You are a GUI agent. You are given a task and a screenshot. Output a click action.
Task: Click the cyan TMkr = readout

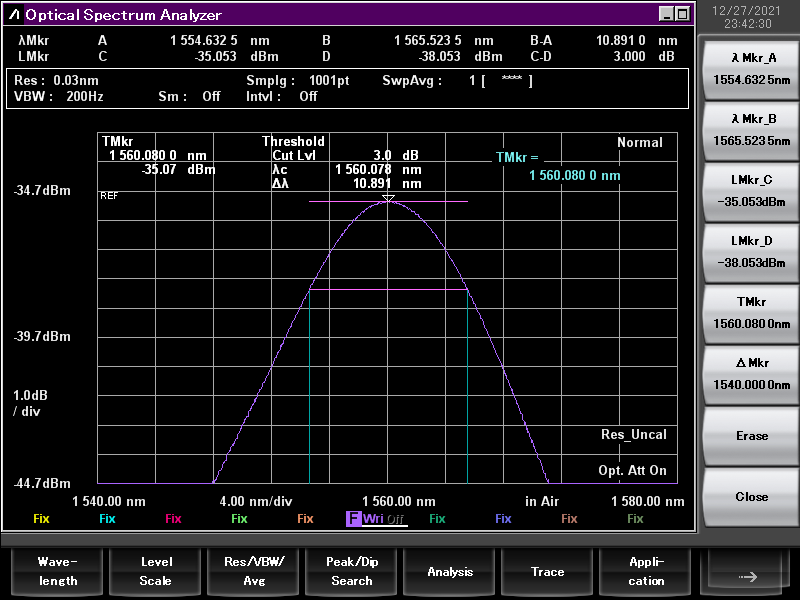click(558, 166)
